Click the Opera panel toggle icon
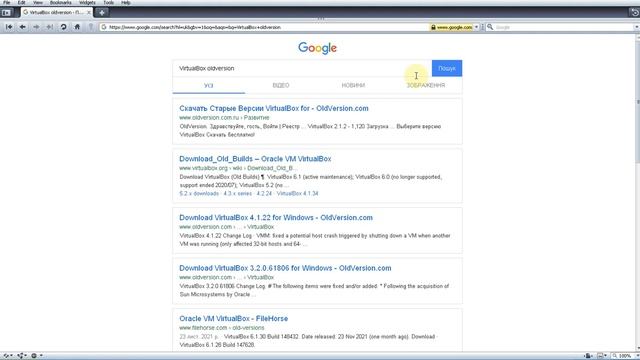 pos(6,13)
